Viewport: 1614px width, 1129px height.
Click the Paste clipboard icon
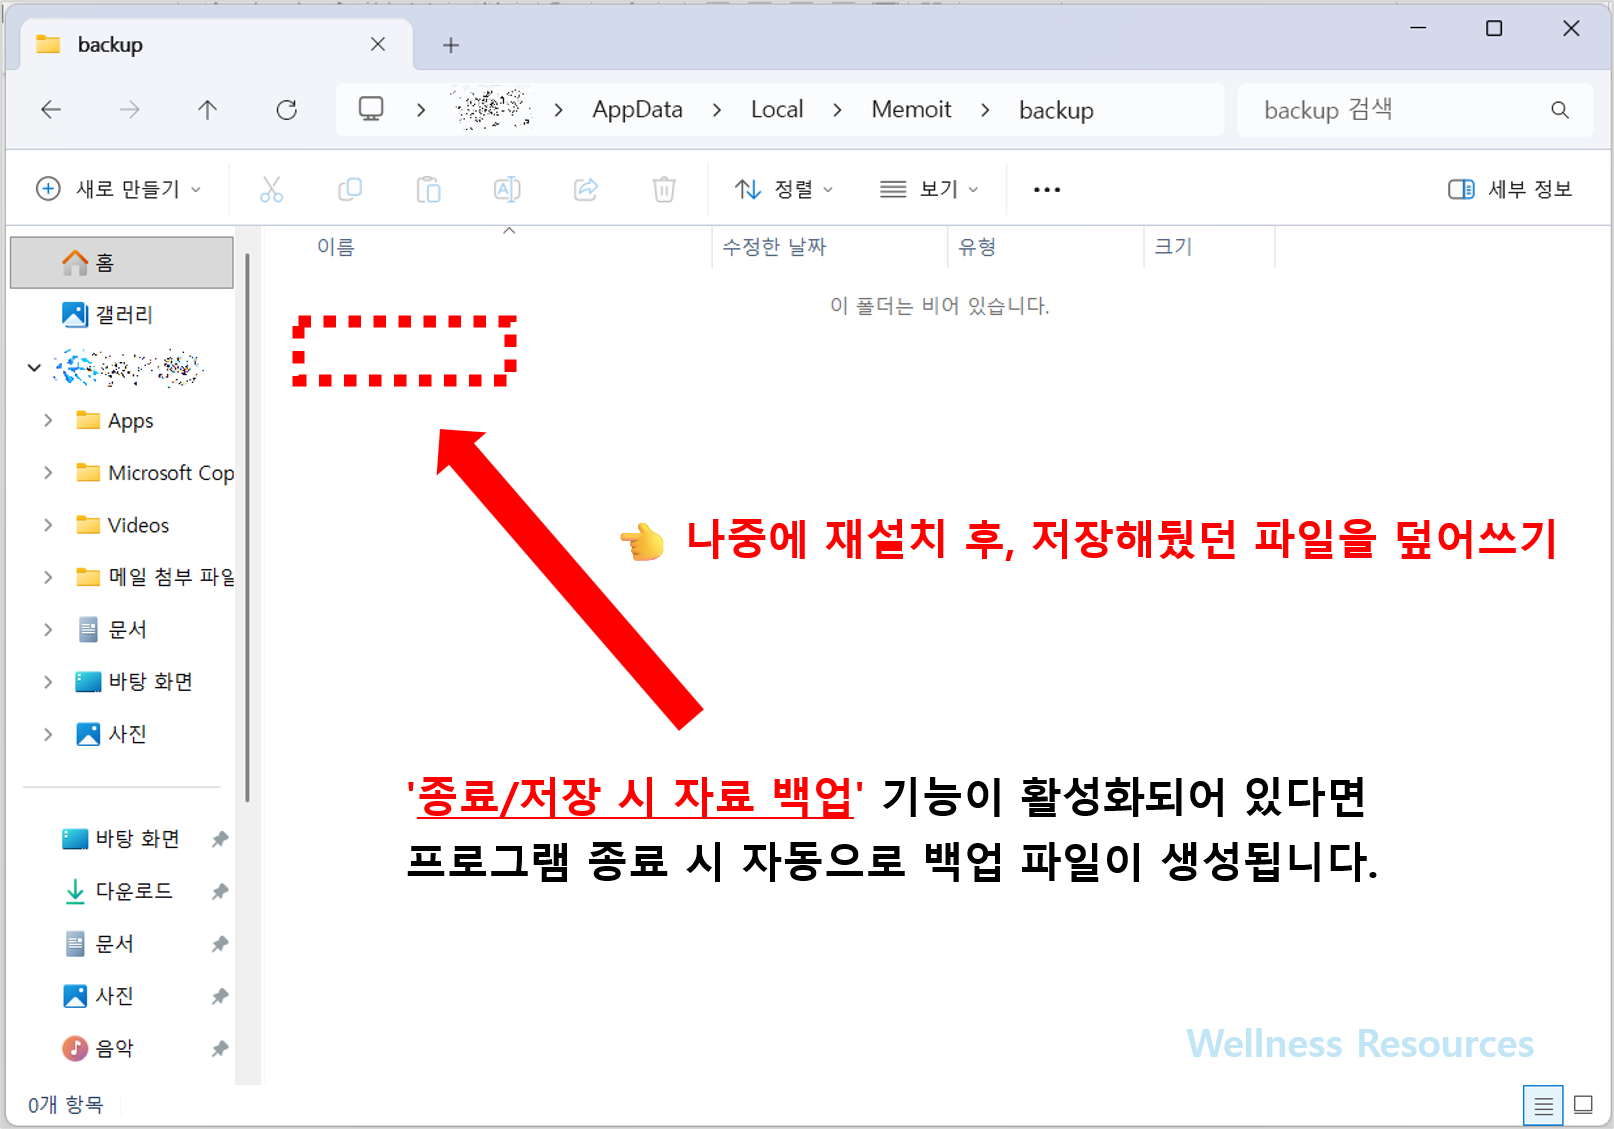(x=428, y=189)
